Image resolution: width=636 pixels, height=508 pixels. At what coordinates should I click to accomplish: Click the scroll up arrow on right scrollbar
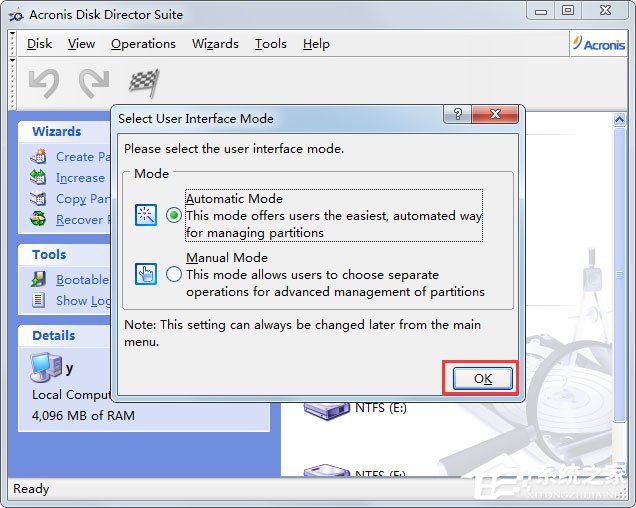click(x=619, y=119)
